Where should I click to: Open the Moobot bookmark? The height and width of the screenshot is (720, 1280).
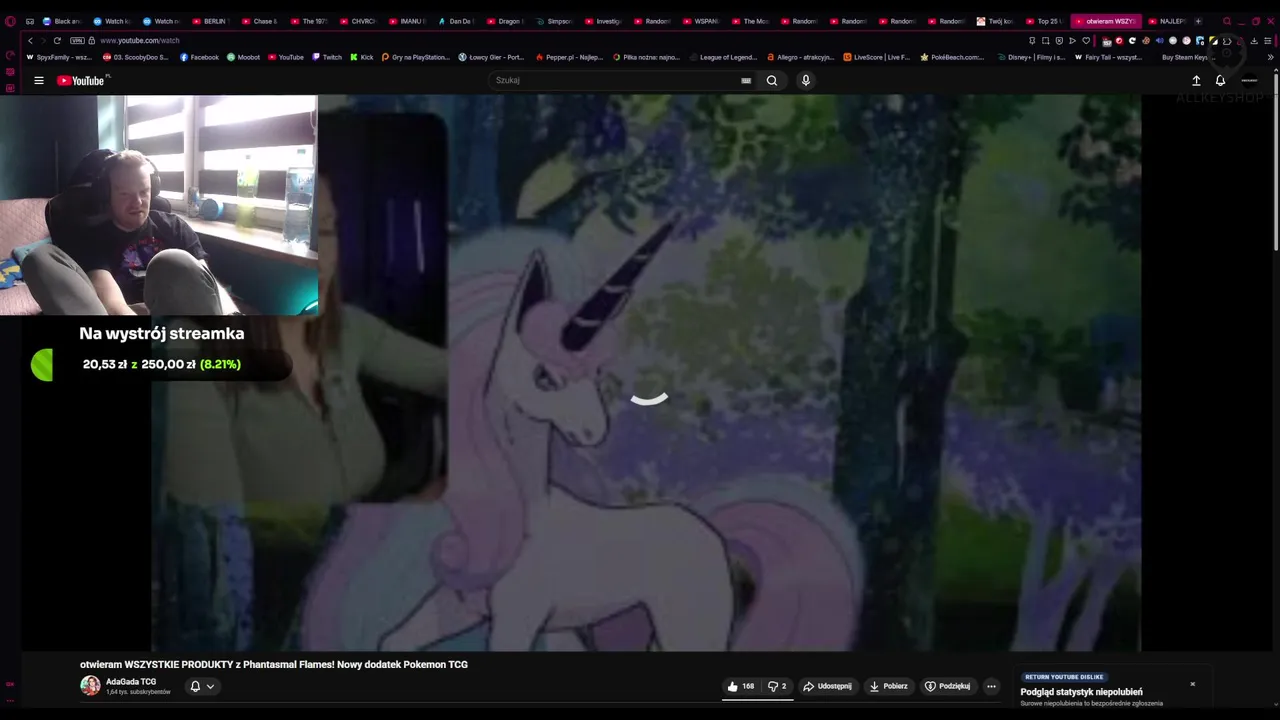click(x=243, y=57)
